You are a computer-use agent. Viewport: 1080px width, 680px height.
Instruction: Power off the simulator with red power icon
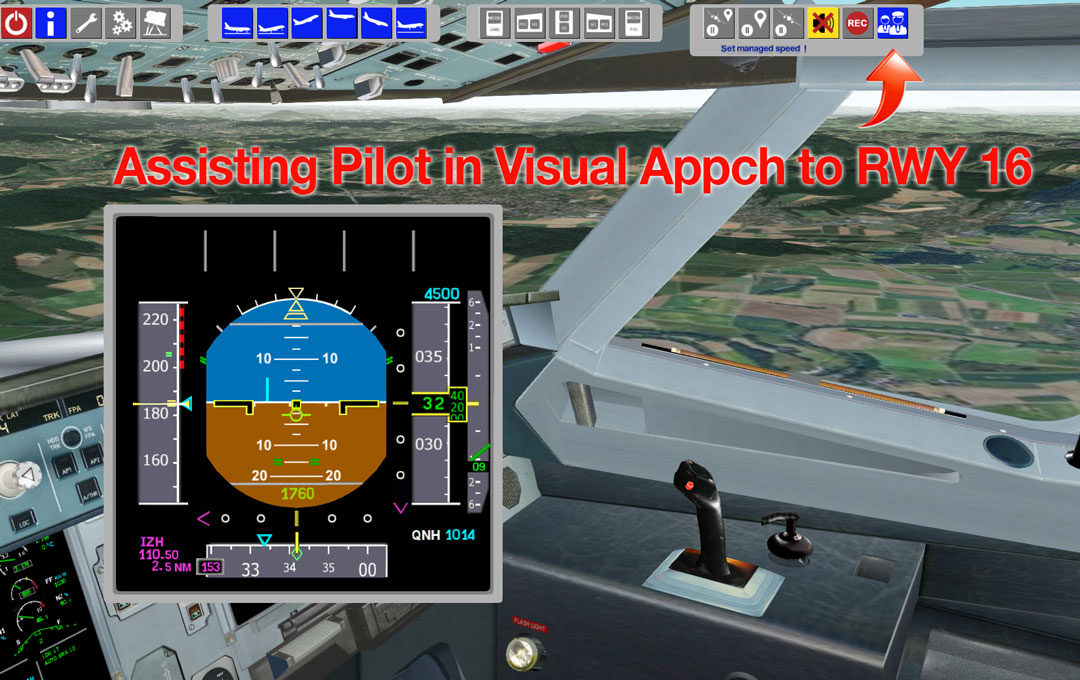pos(17,22)
